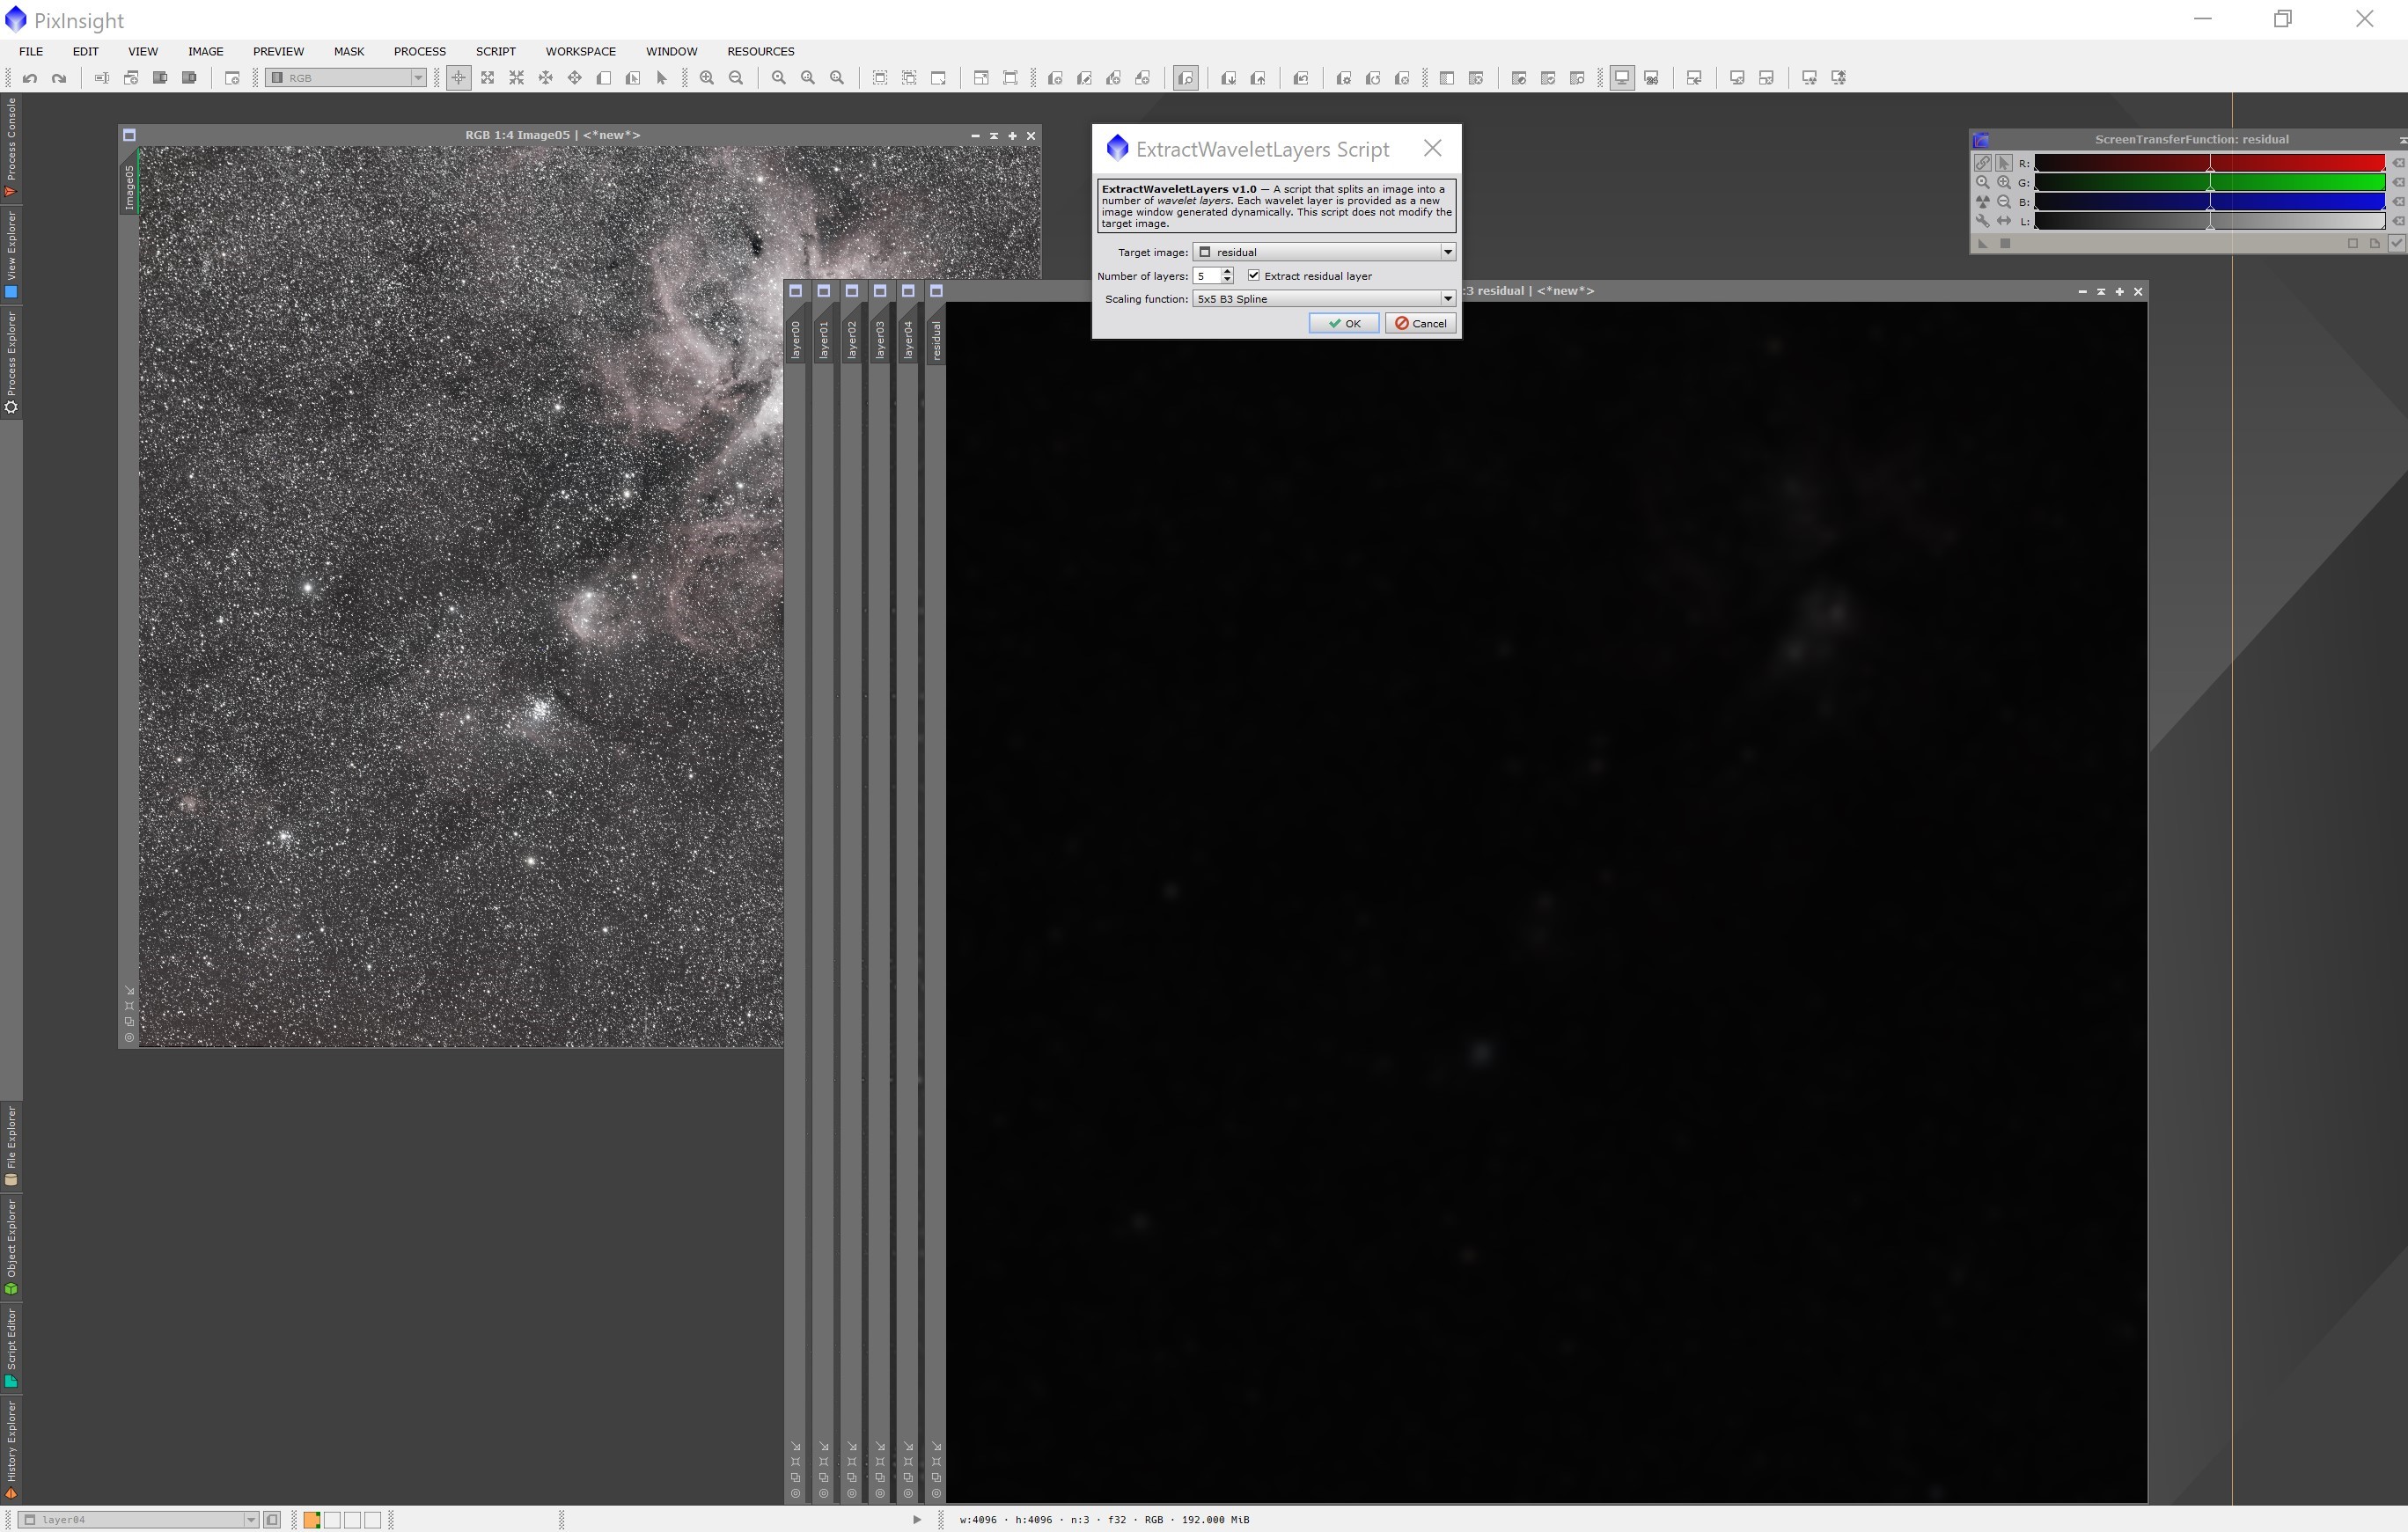Select the orange first workspace square
This screenshot has width=2408, height=1532.
pos(312,1520)
